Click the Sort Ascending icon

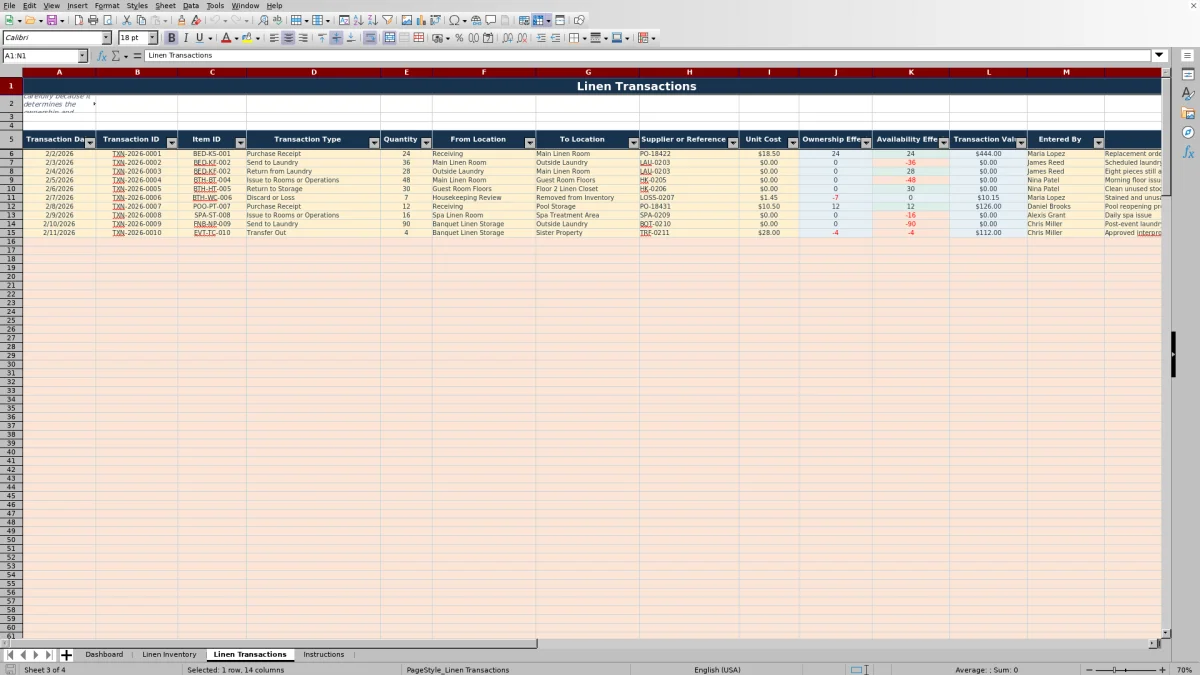pos(358,20)
